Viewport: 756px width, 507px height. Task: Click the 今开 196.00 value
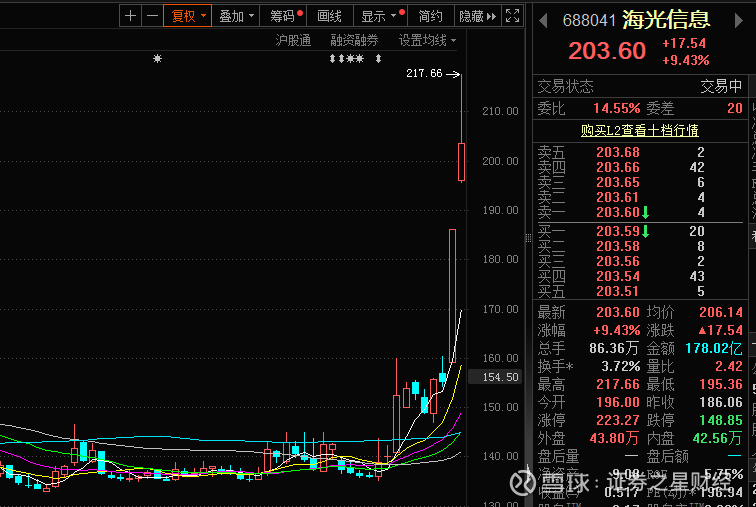coord(618,402)
